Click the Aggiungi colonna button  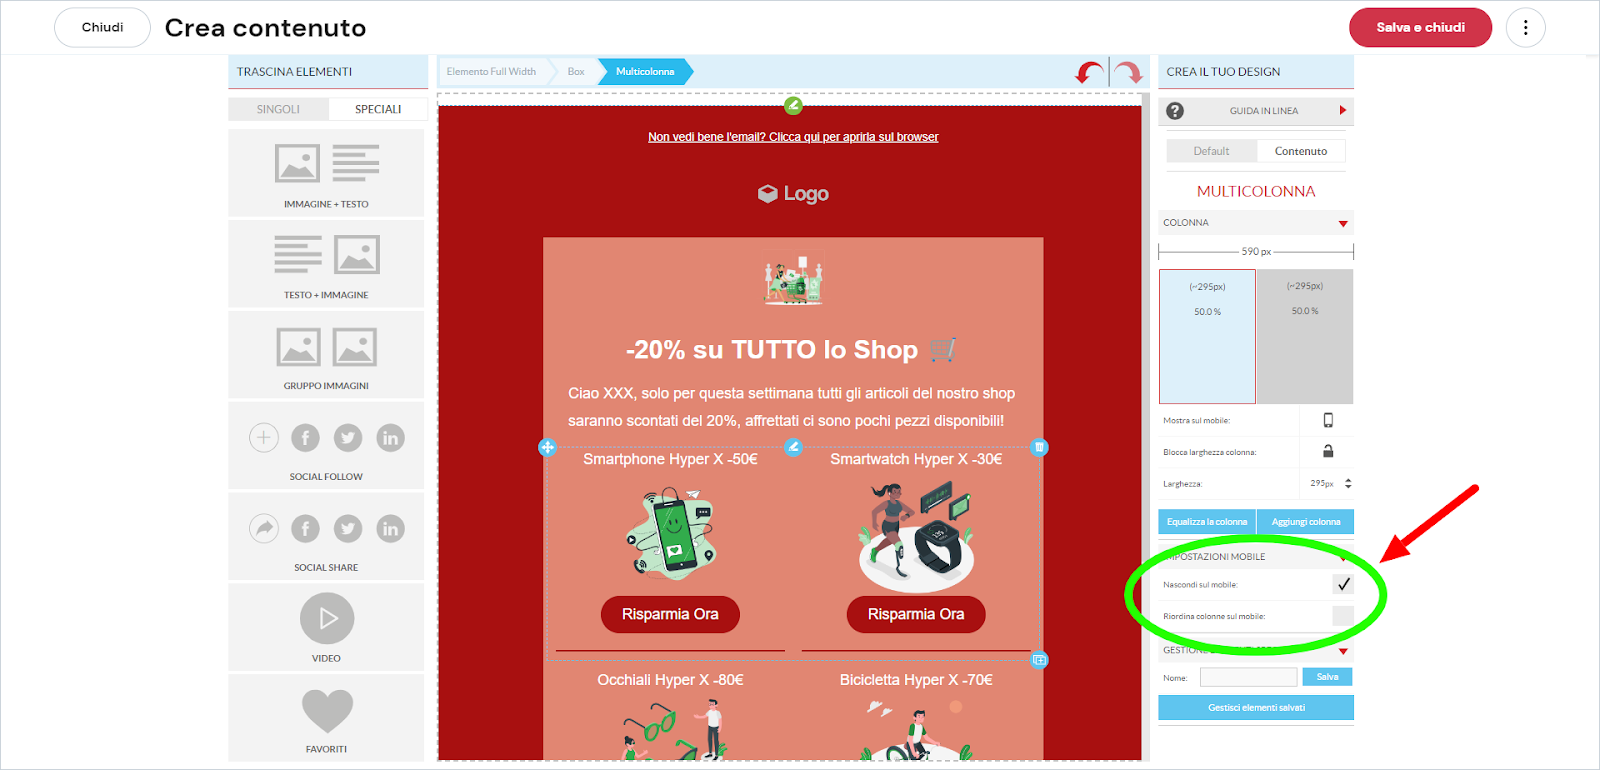tap(1305, 522)
